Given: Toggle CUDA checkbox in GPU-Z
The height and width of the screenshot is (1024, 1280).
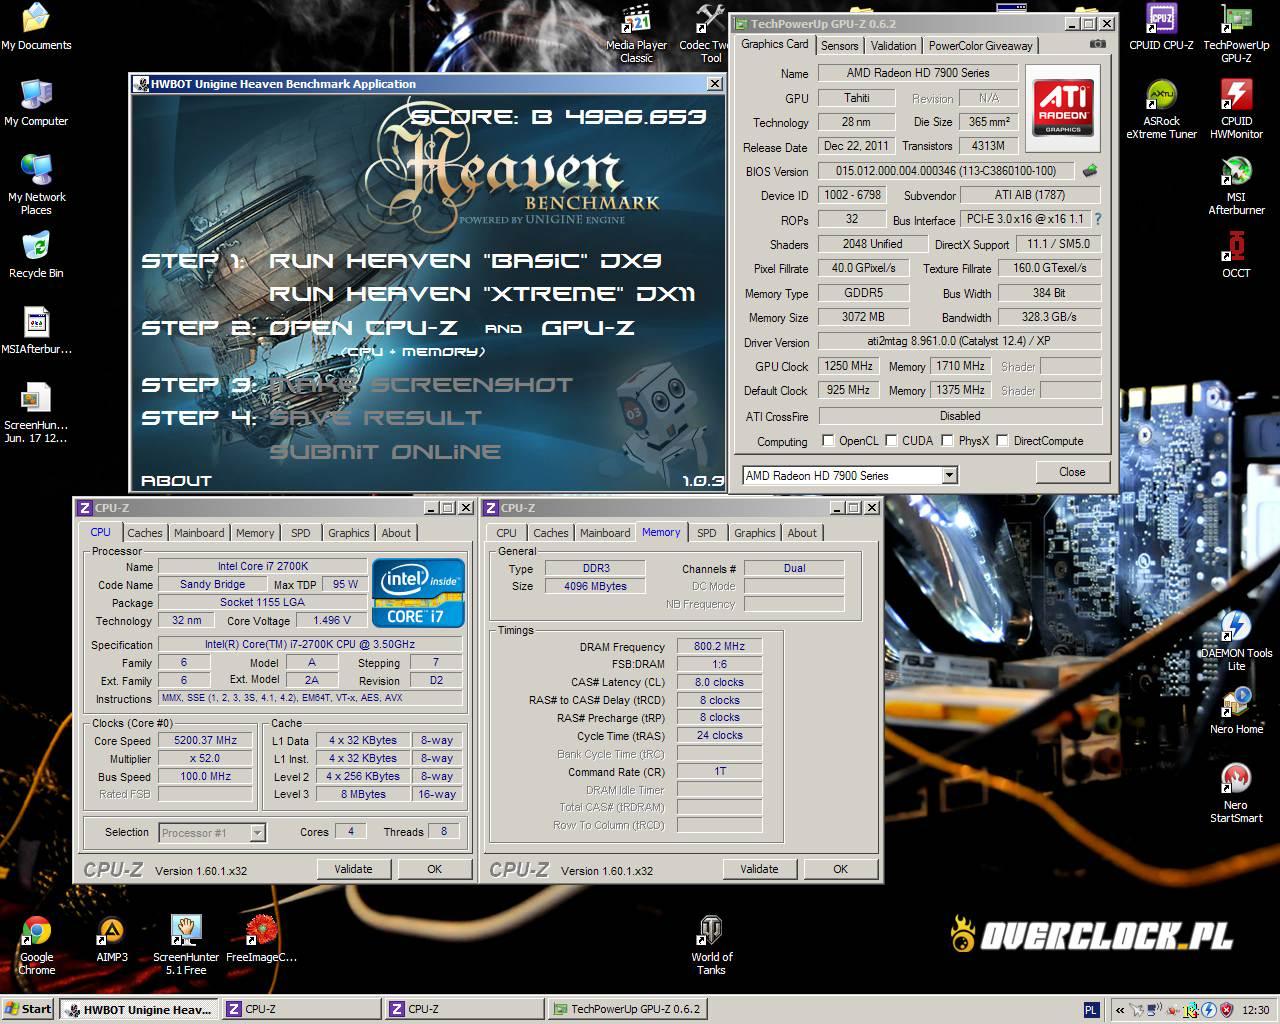Looking at the screenshot, I should coord(891,441).
